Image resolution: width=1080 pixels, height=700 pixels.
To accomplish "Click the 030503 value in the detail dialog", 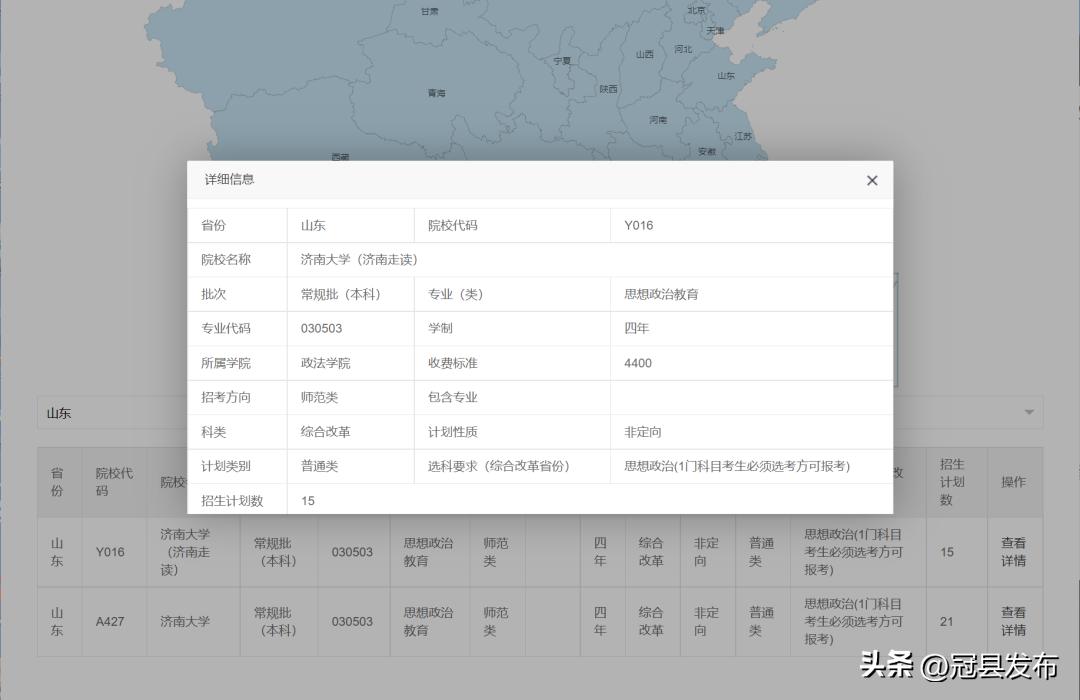I will [321, 329].
